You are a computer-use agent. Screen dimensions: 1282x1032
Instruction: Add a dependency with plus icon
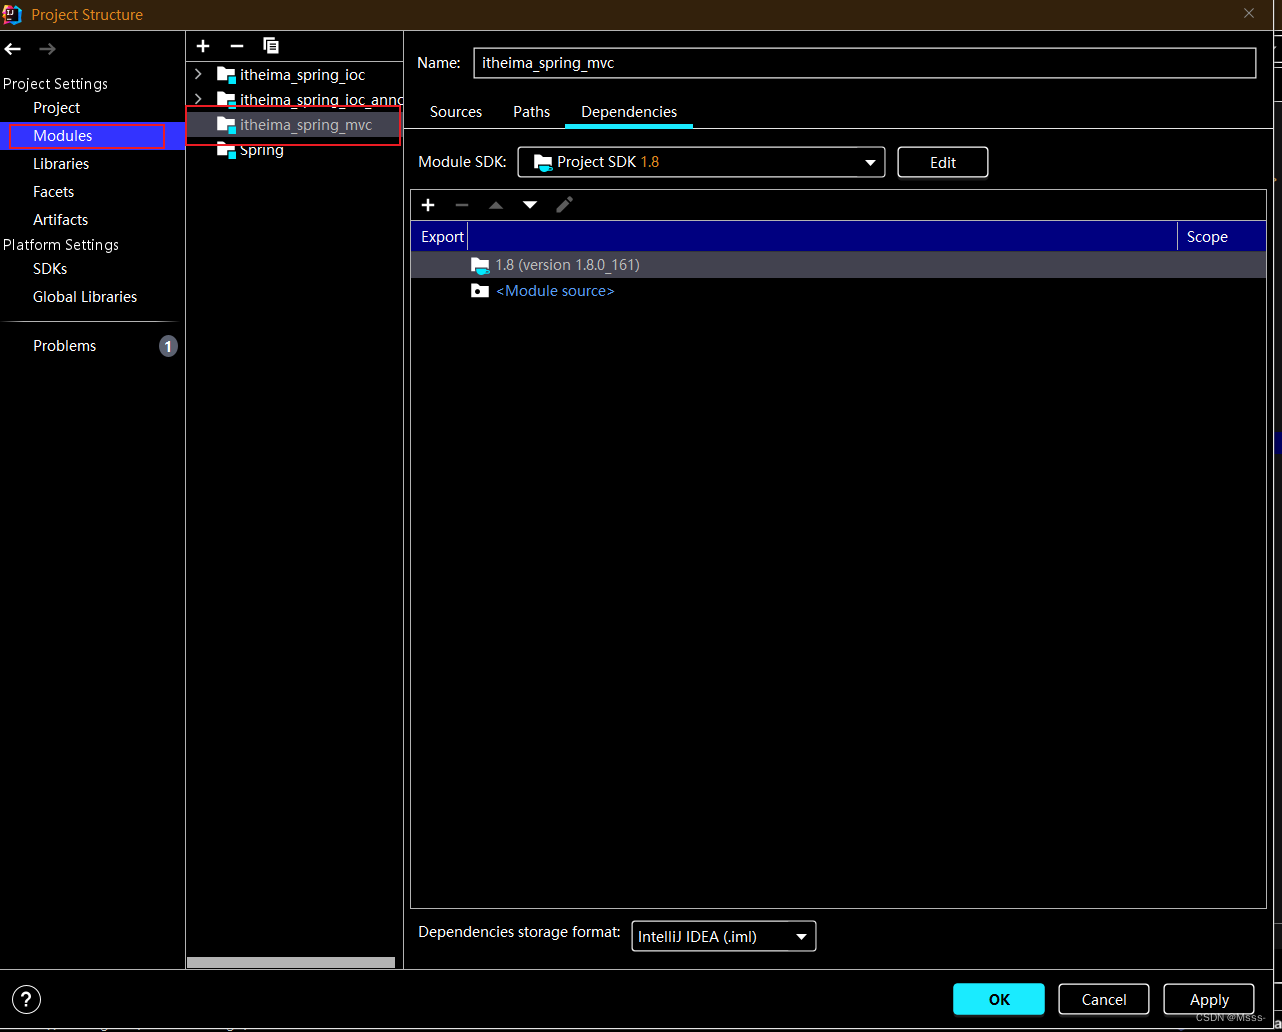click(428, 205)
